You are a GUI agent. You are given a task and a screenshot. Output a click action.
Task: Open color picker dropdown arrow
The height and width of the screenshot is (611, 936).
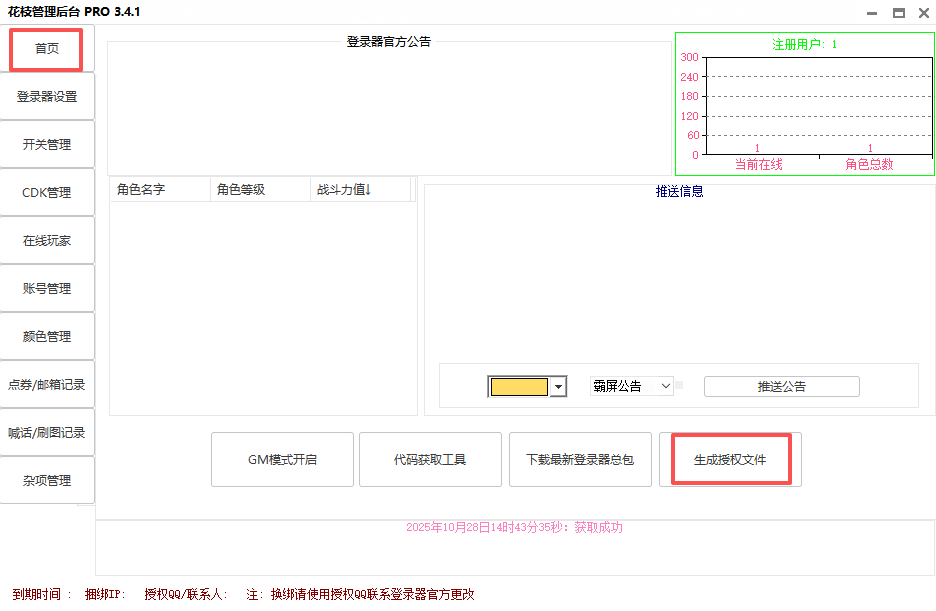pyautogui.click(x=558, y=387)
